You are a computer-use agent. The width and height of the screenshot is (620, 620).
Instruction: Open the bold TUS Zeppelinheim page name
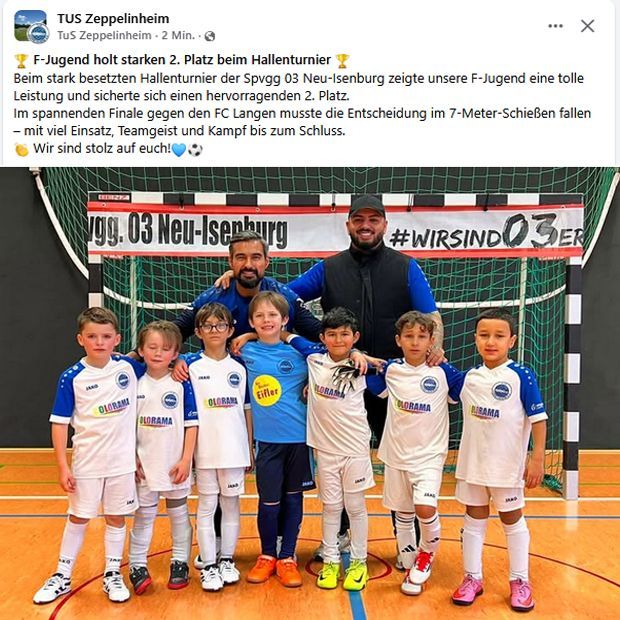click(x=113, y=19)
